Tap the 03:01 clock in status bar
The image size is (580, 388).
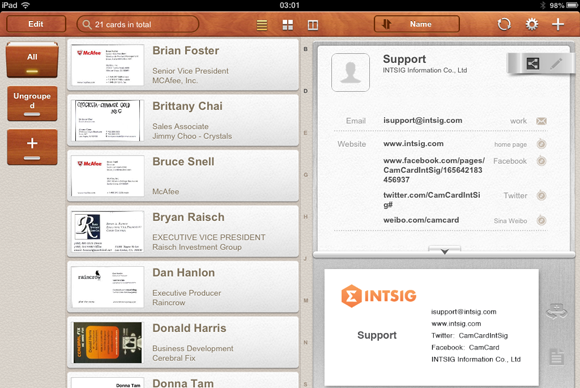[x=290, y=5]
